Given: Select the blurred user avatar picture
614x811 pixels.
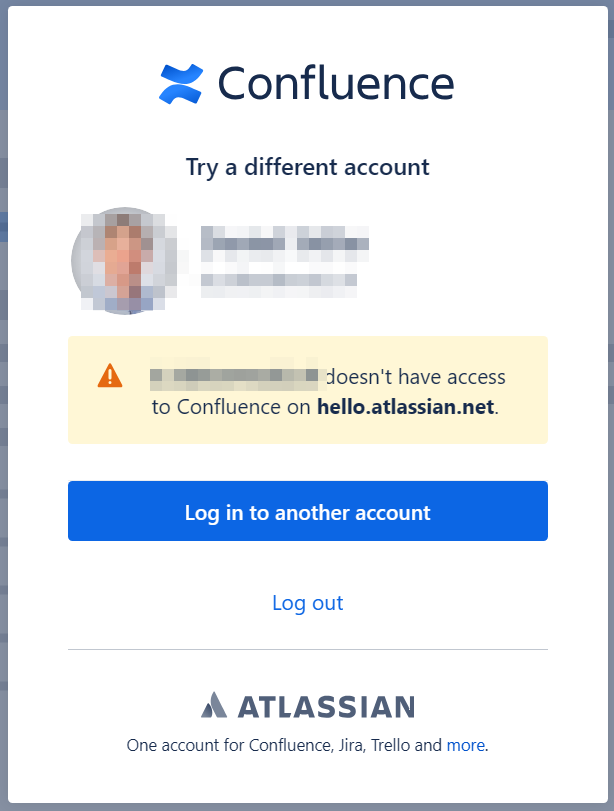Looking at the screenshot, I should [x=124, y=261].
